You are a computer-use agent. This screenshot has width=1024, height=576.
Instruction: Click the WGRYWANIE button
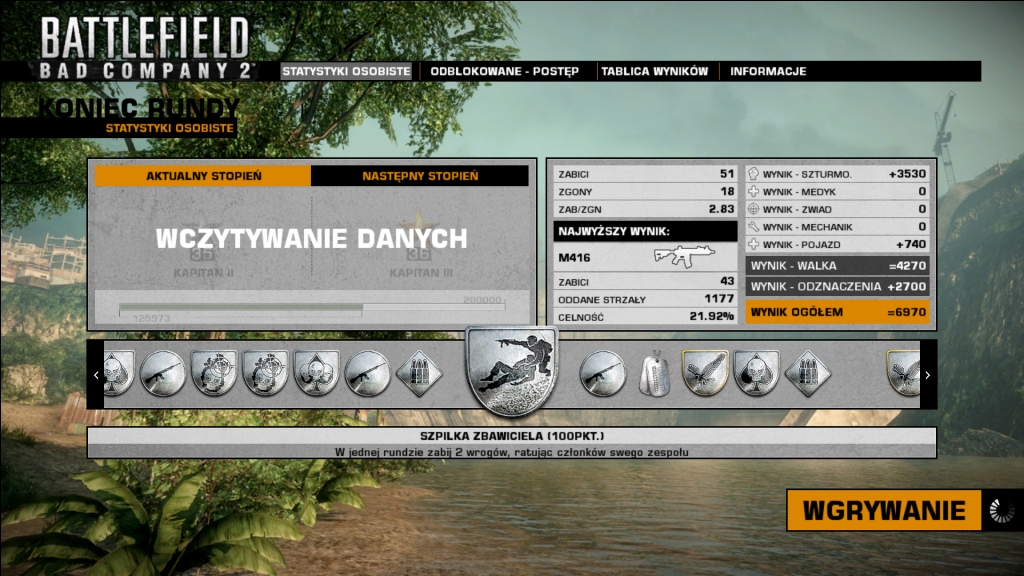tap(884, 510)
